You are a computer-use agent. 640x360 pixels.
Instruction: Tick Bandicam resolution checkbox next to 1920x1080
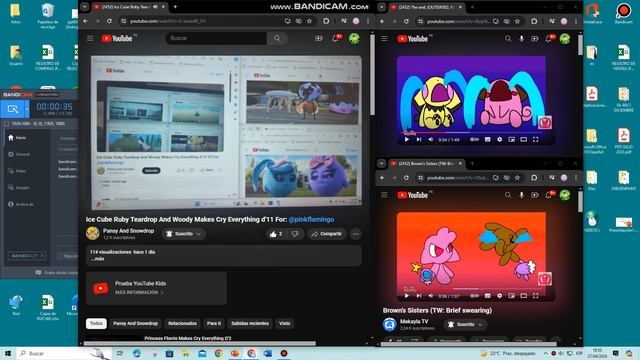coord(6,123)
